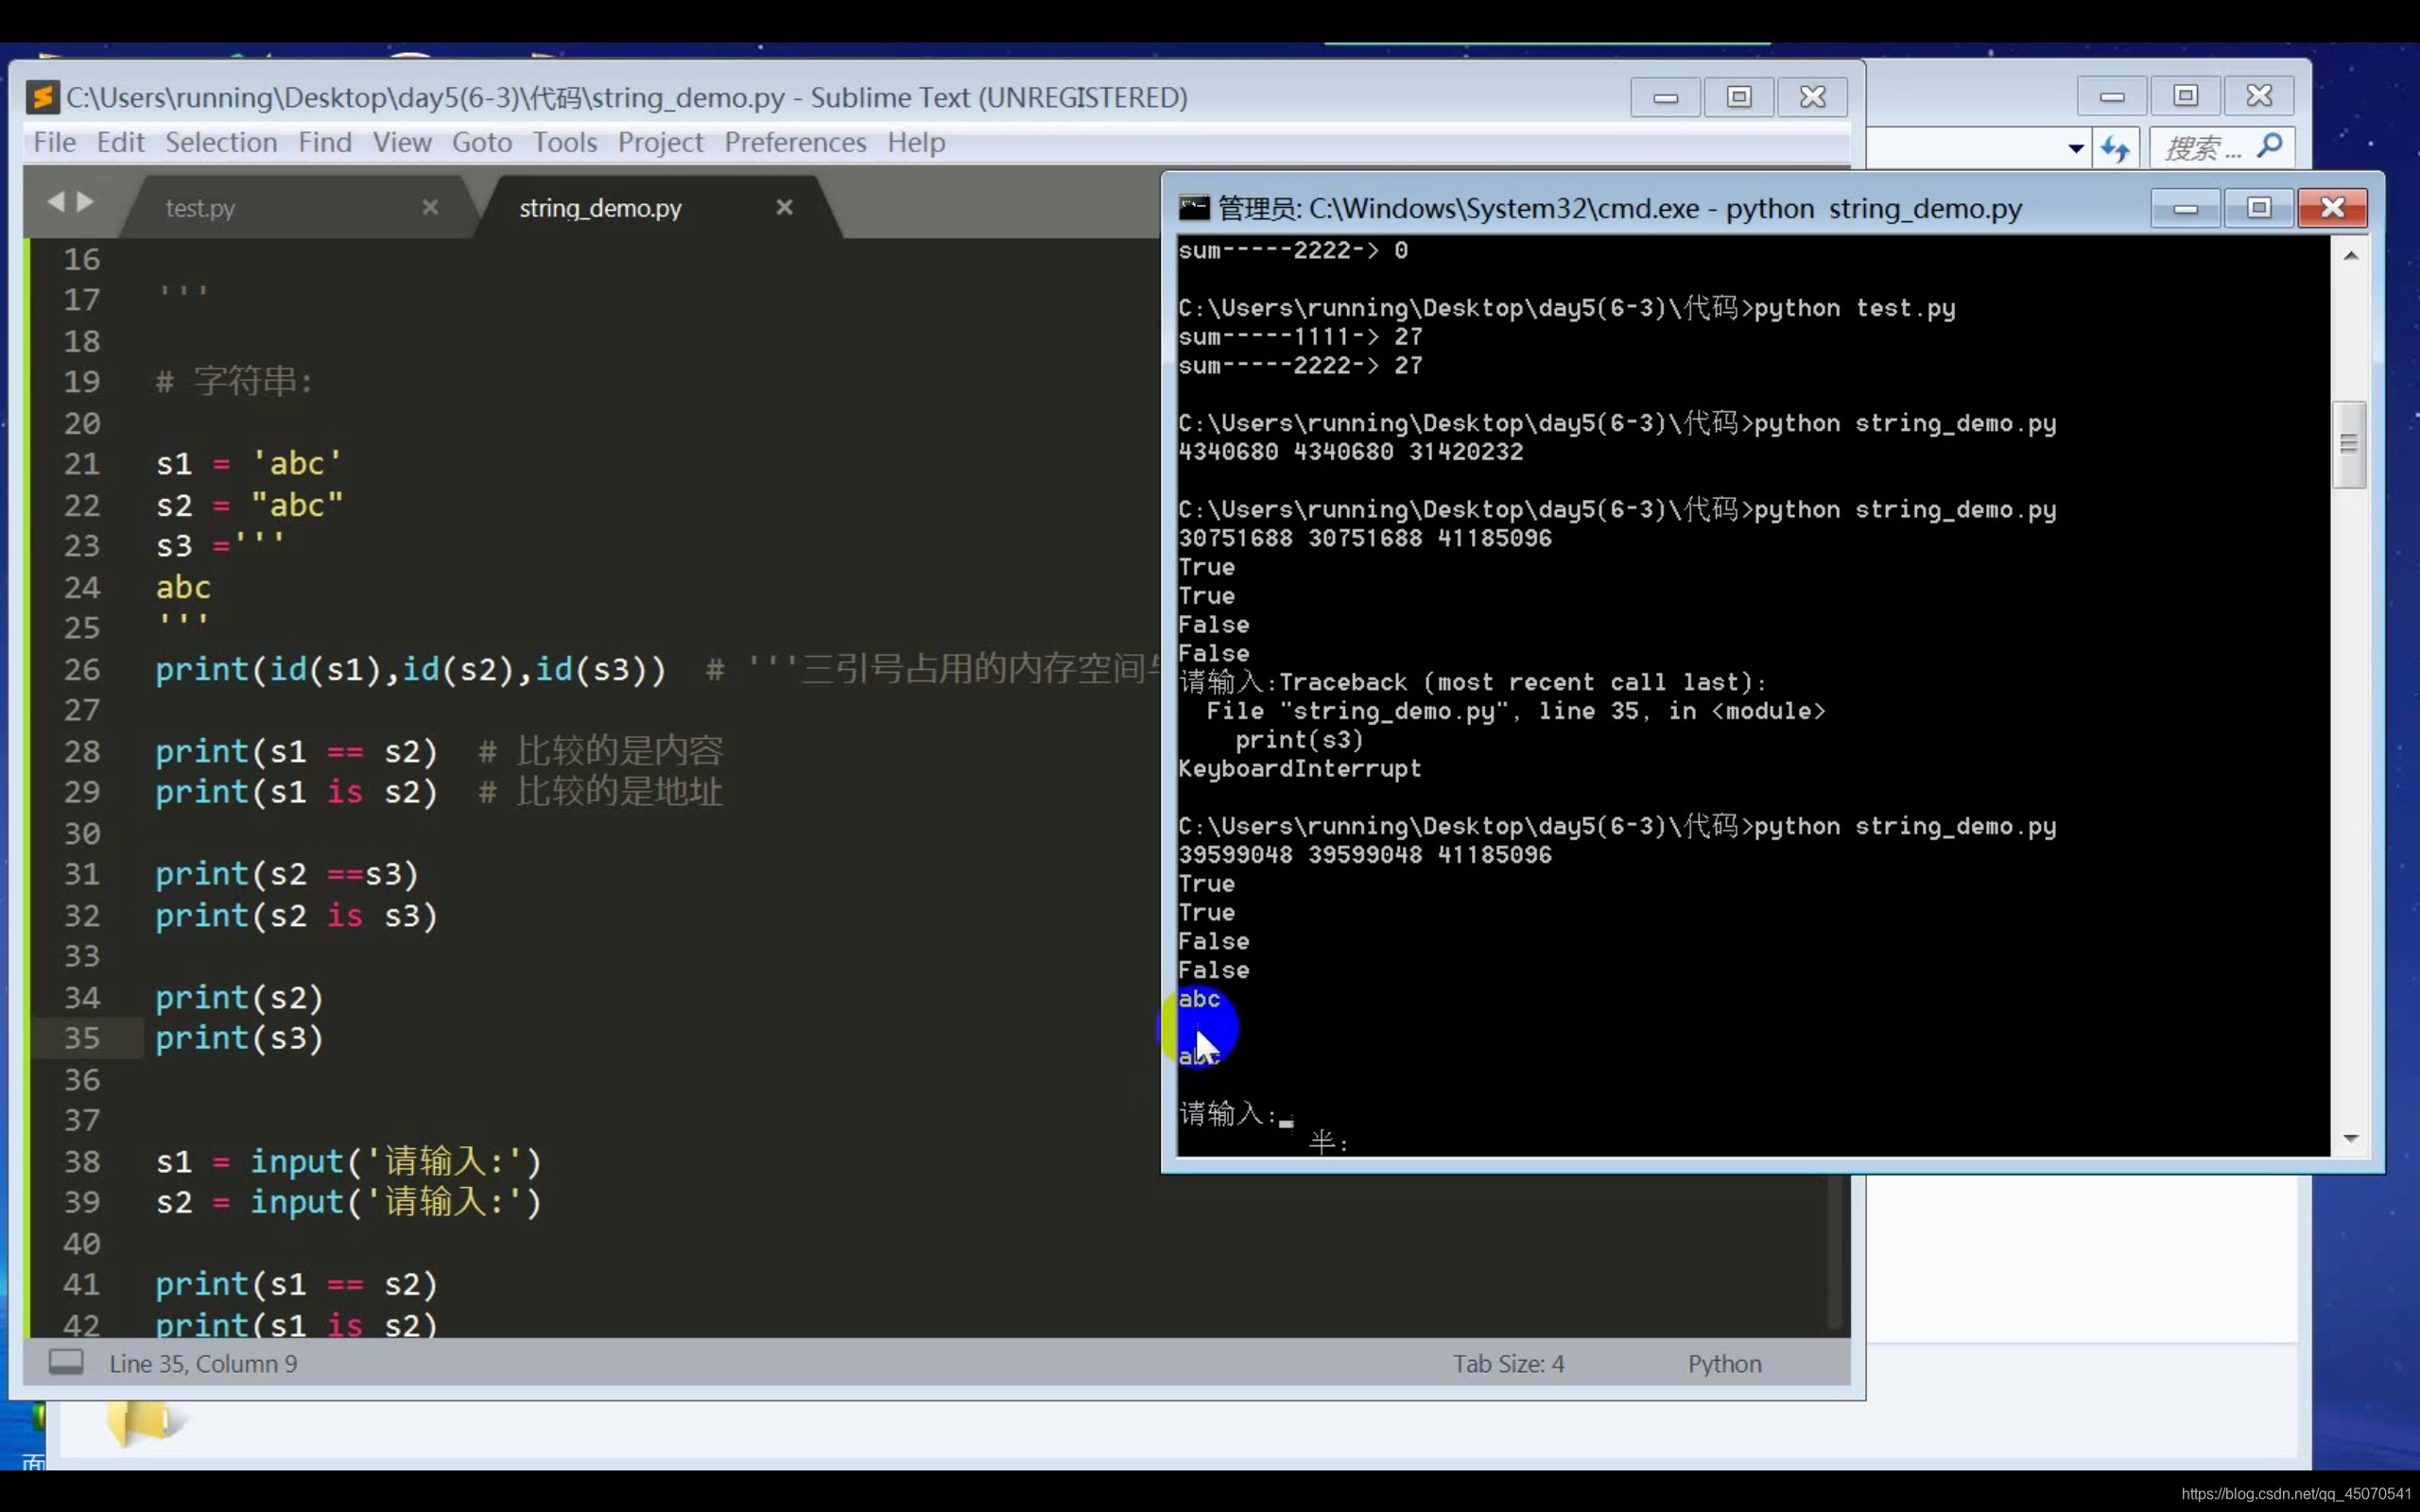Open the Goto menu
Screen dimensions: 2420x1512
pos(481,143)
